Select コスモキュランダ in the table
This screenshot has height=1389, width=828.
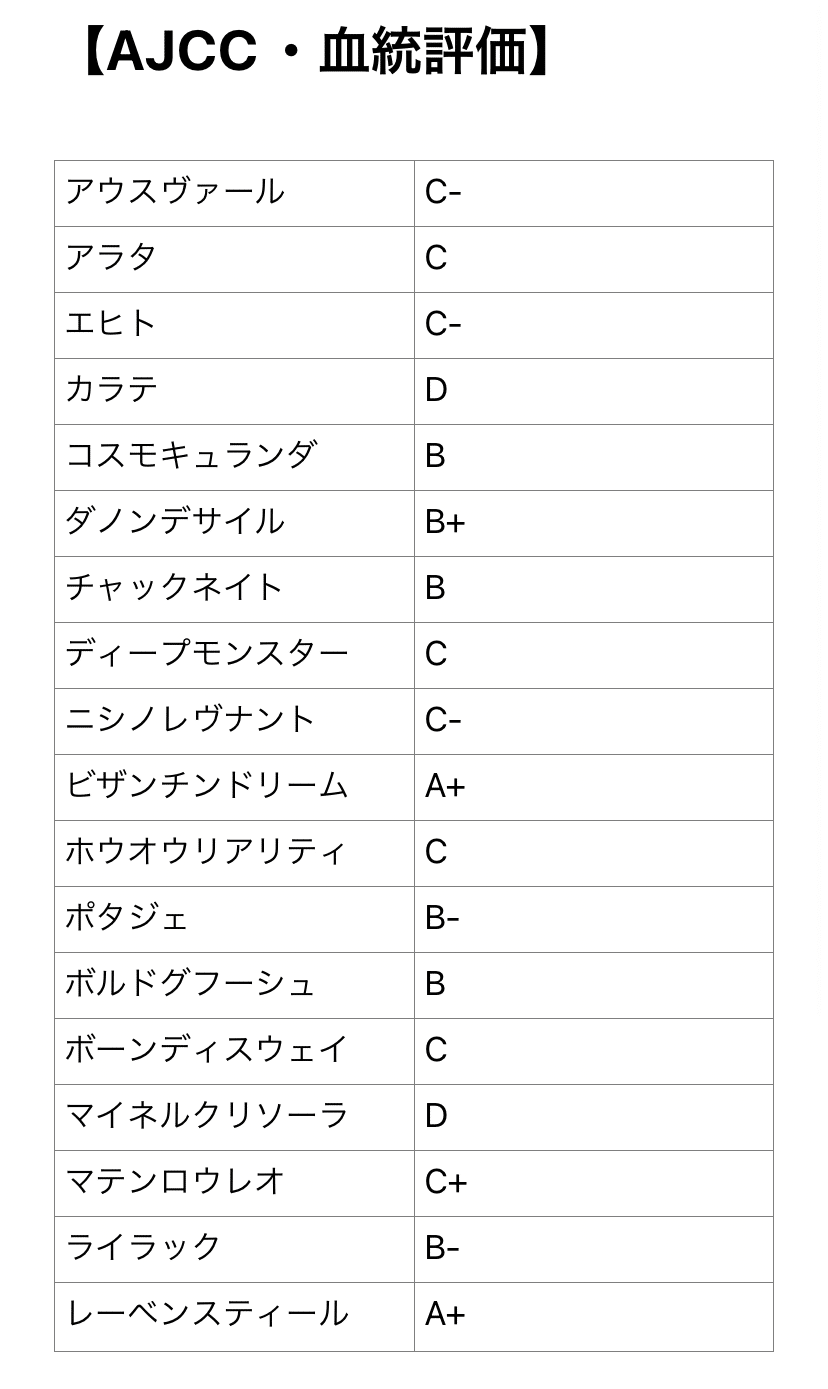(x=191, y=456)
